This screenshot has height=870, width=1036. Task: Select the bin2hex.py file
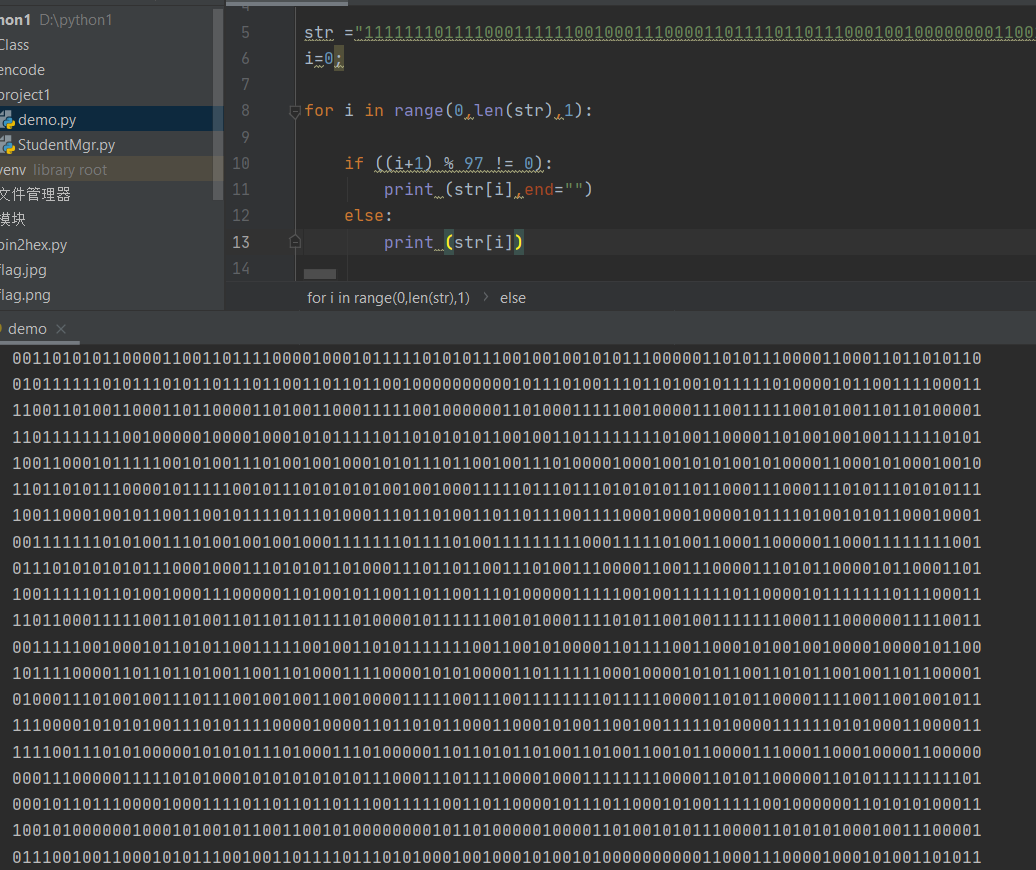tap(34, 245)
